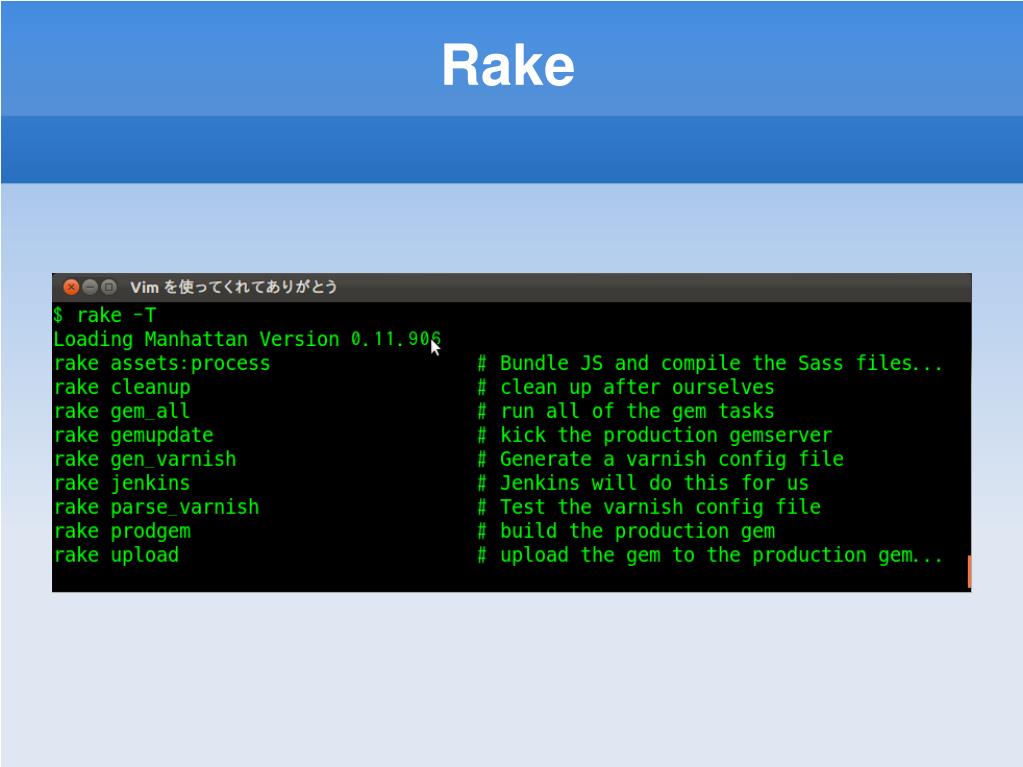The height and width of the screenshot is (767, 1023).
Task: Select the "rake prodgem" task name
Action: (122, 532)
